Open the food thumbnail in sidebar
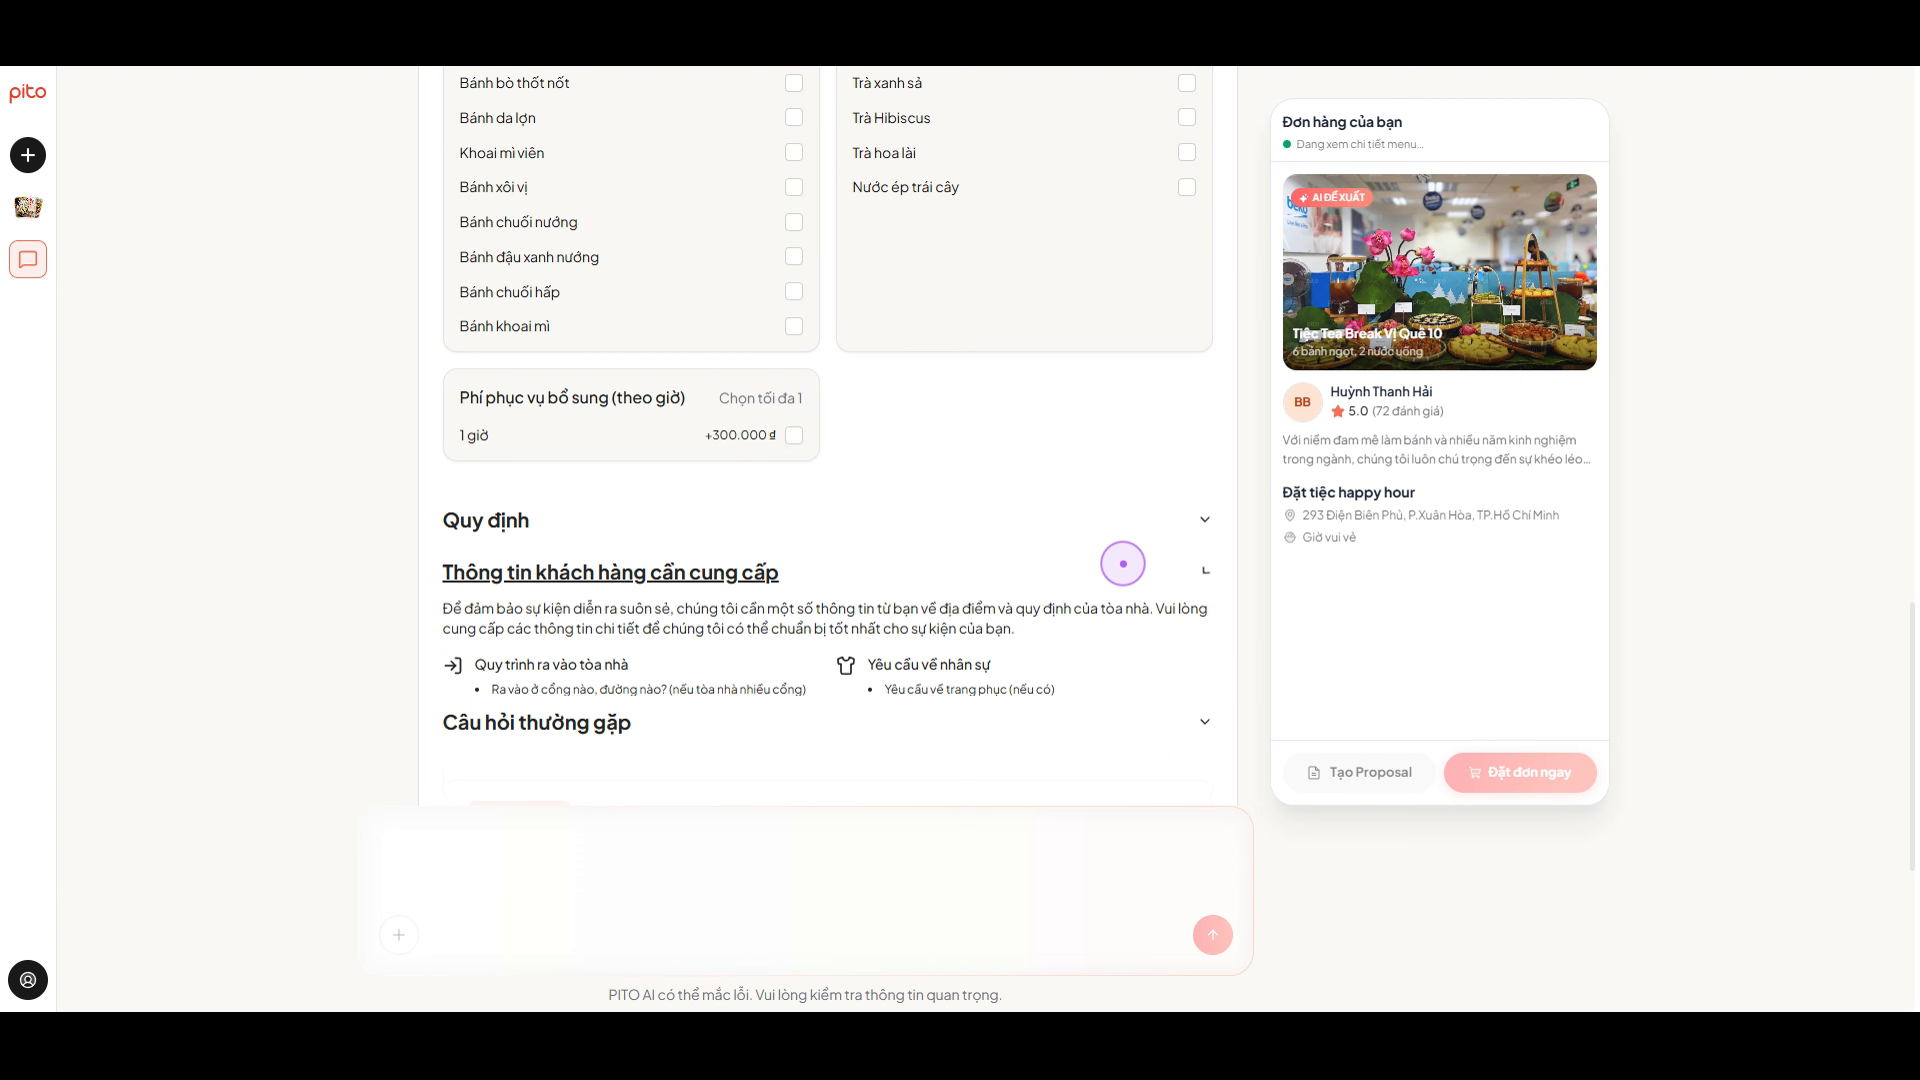The image size is (1920, 1080). click(28, 207)
